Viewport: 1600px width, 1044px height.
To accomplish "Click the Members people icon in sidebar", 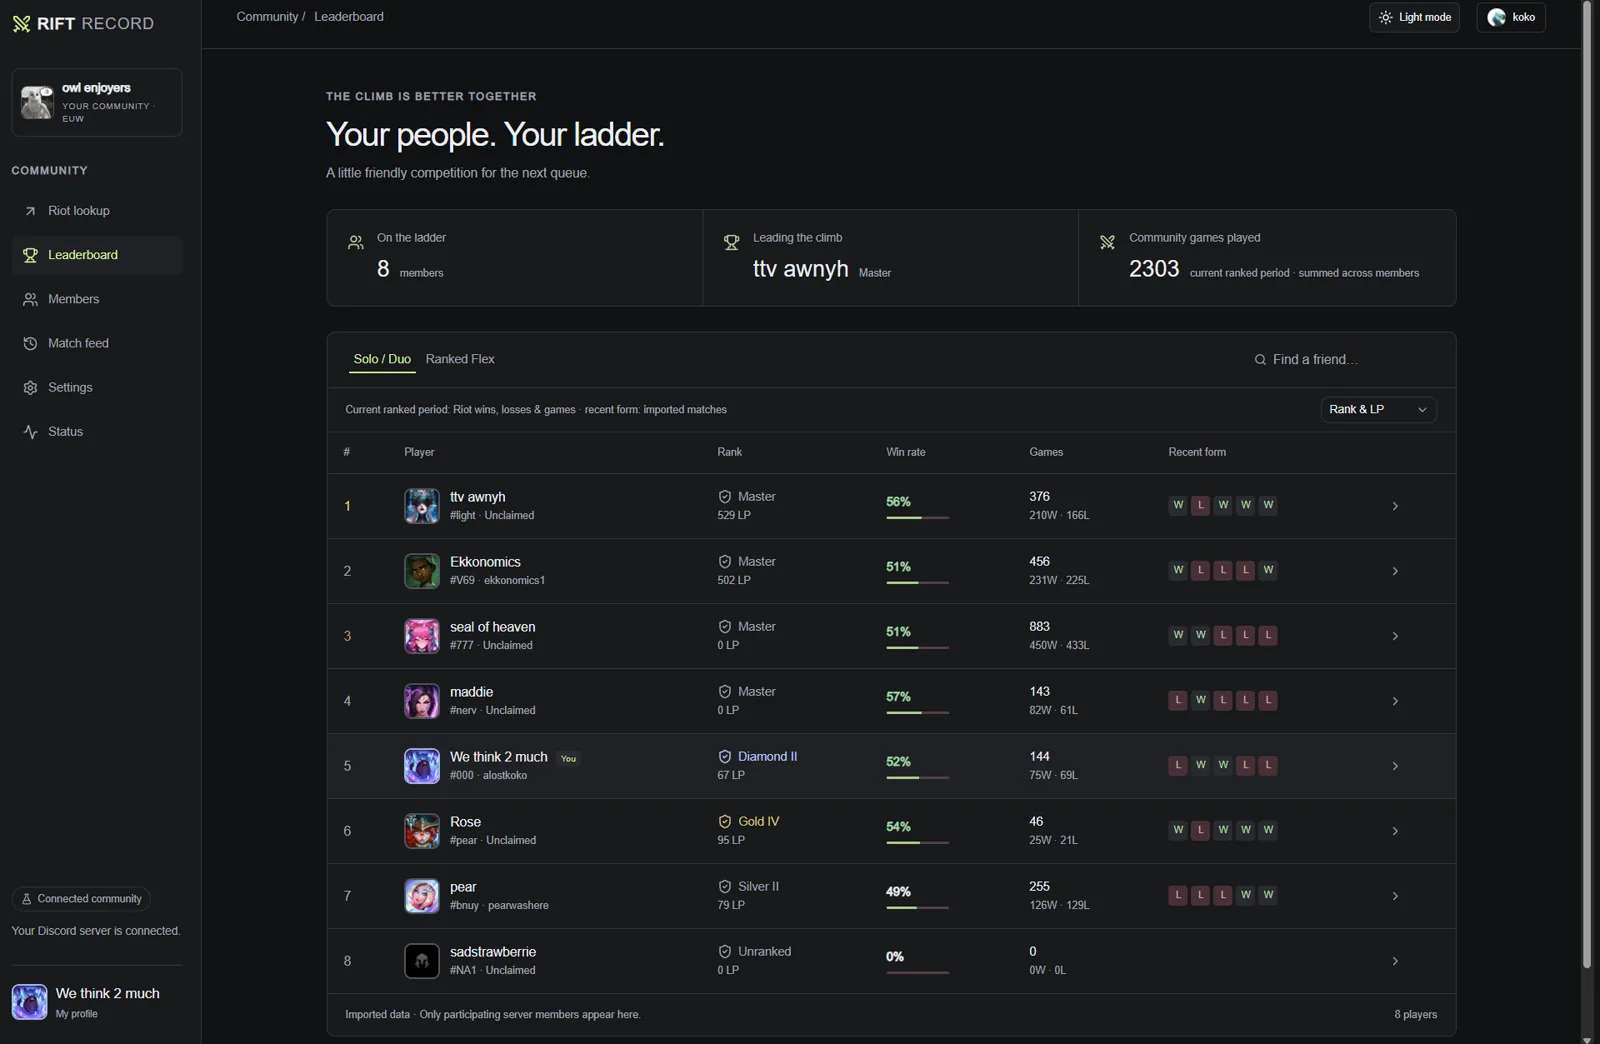I will coord(30,299).
